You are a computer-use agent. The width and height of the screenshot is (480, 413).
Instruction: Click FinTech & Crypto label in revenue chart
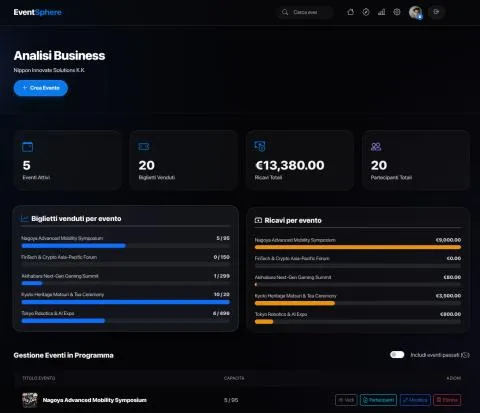click(x=292, y=258)
